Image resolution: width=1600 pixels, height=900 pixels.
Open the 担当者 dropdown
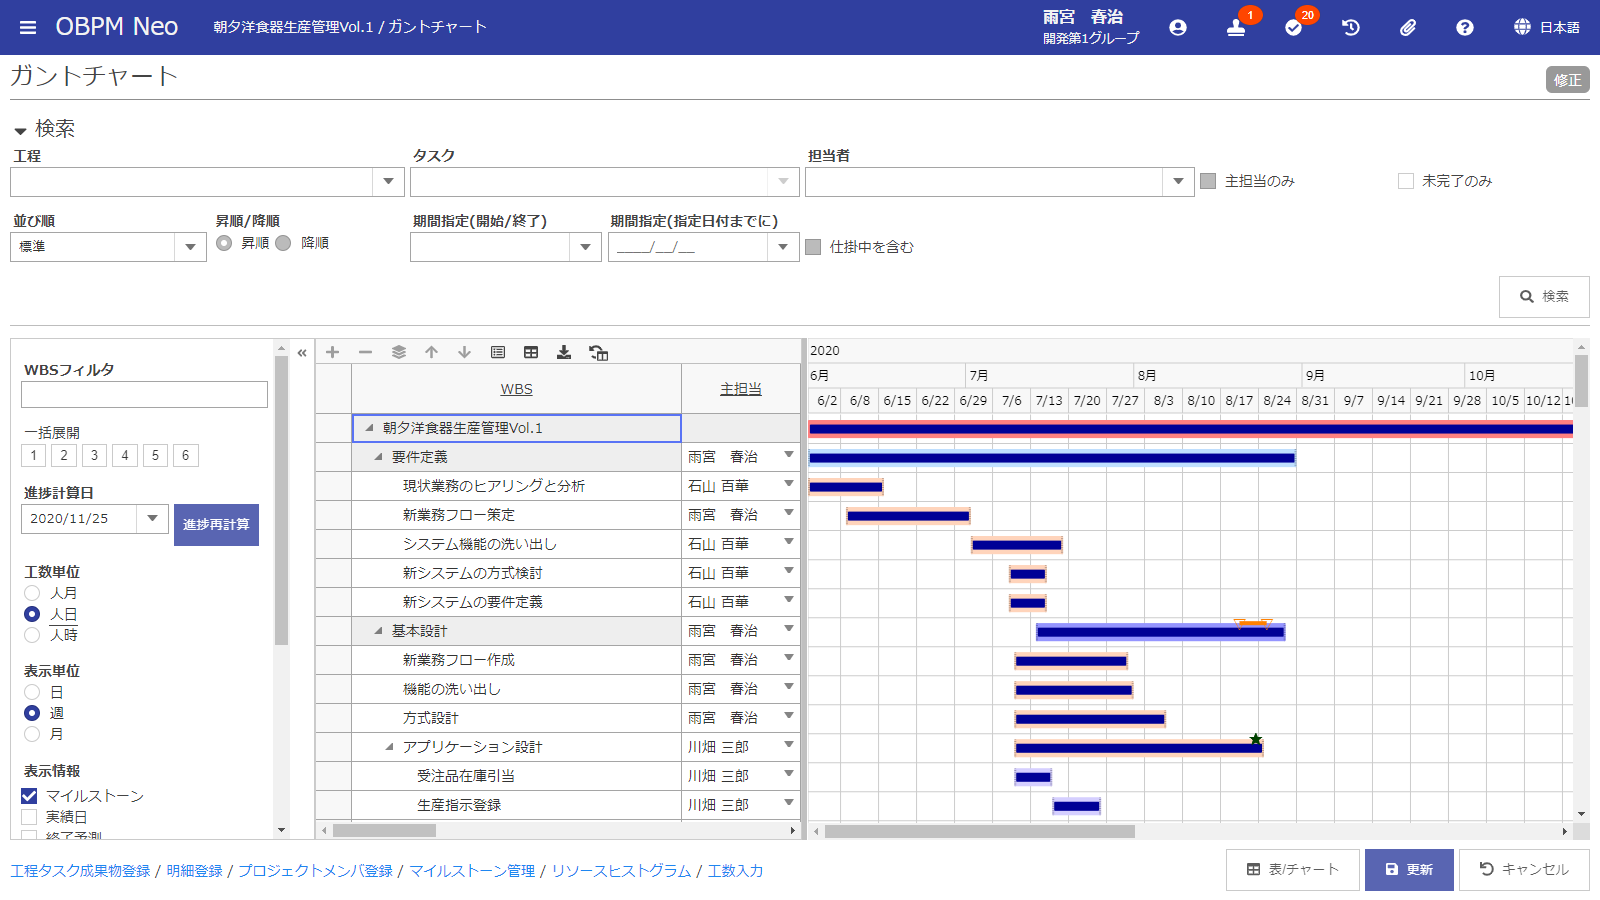pos(1178,182)
